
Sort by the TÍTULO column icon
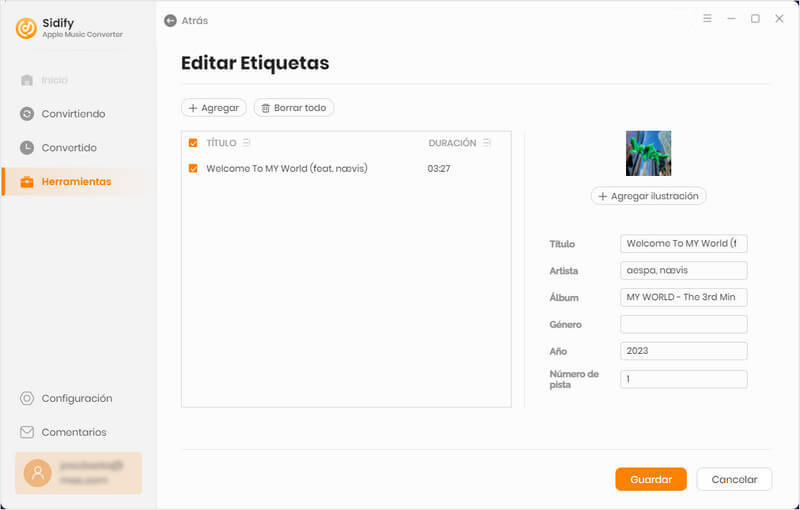(246, 143)
